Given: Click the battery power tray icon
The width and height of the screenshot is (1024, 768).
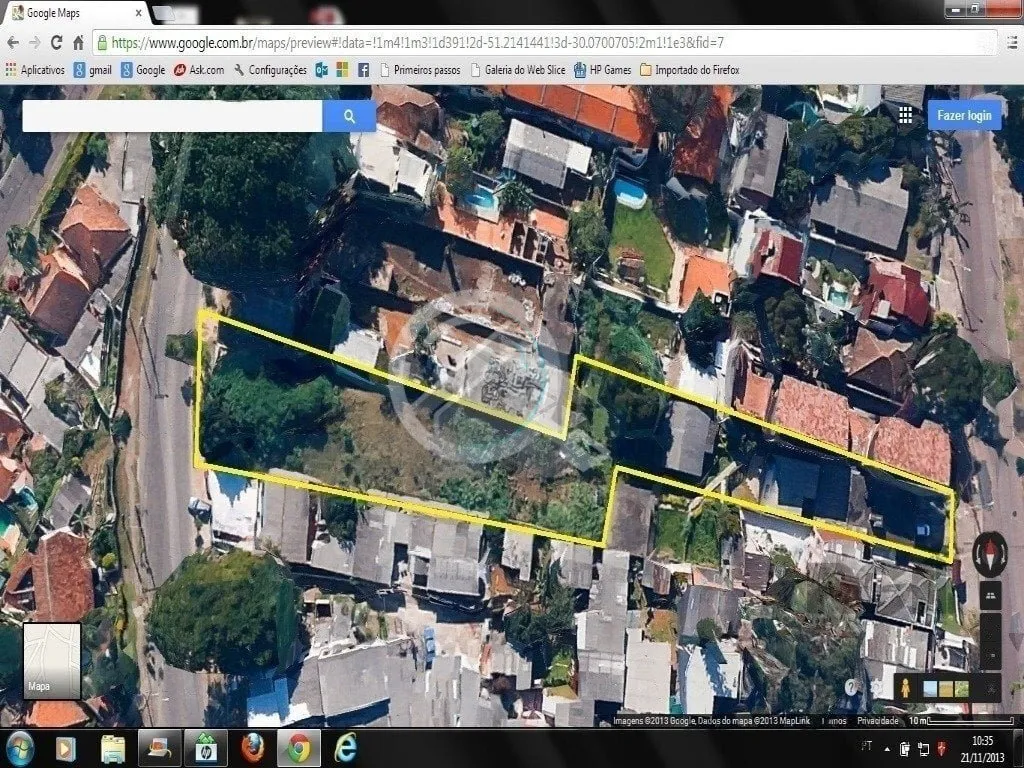Looking at the screenshot, I should [x=905, y=749].
